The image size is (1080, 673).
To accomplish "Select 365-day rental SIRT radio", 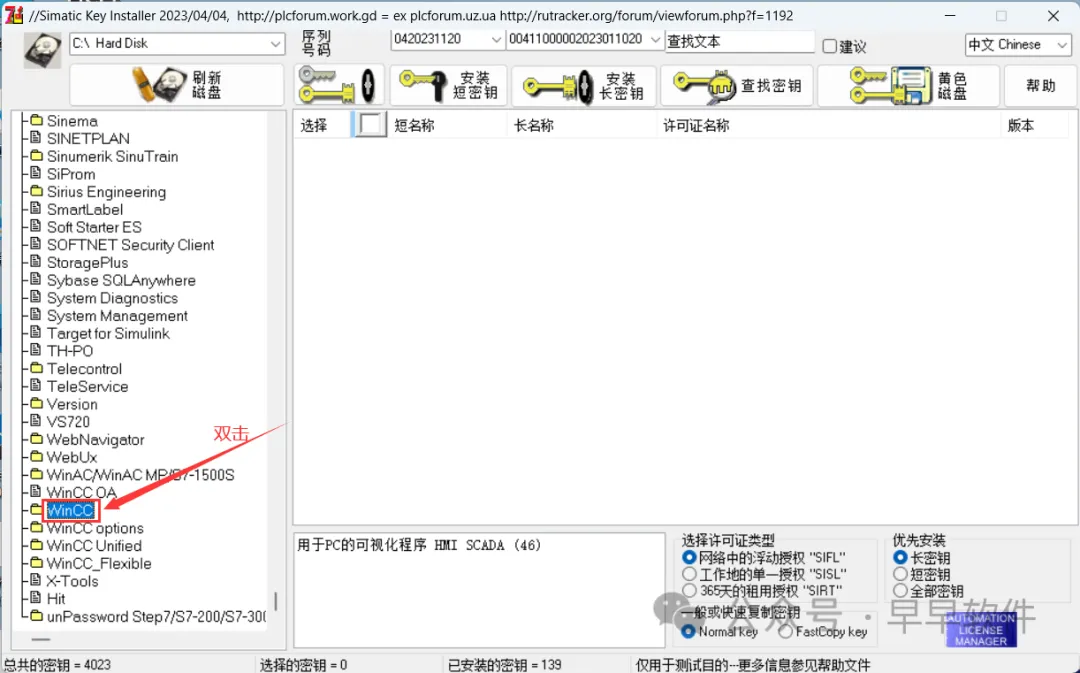I will pos(689,590).
